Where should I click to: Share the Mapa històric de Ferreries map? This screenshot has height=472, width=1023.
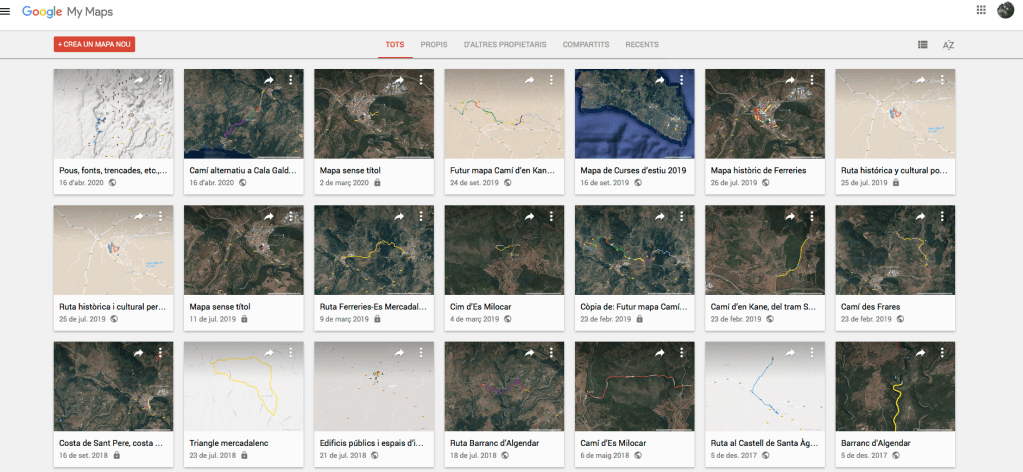coord(789,80)
